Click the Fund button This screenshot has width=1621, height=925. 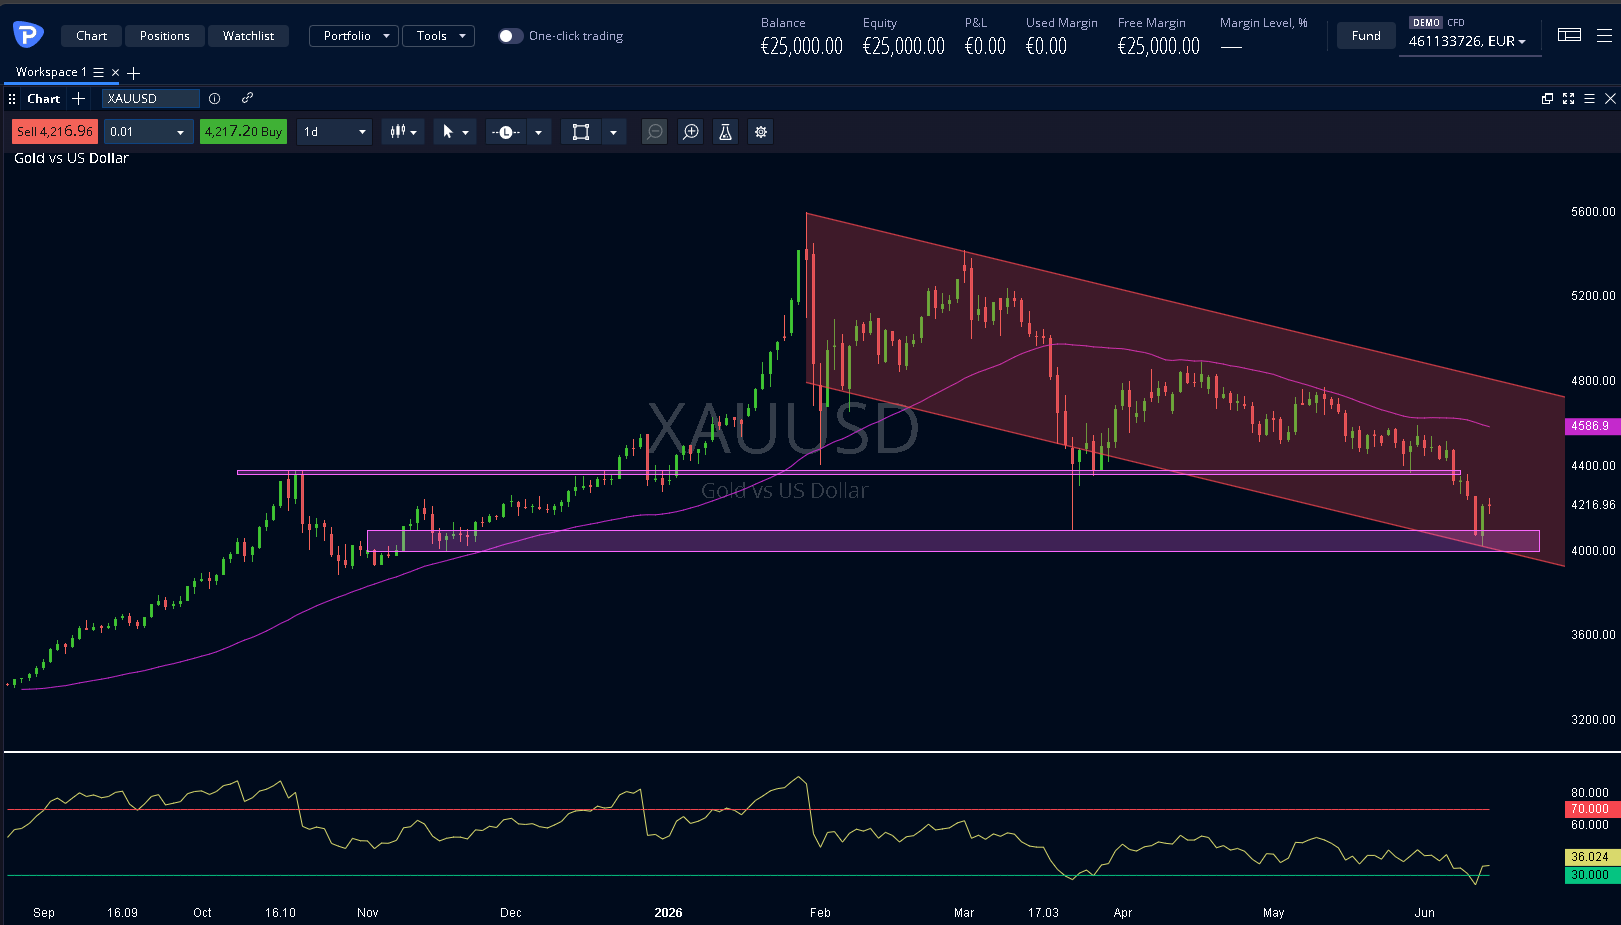tap(1366, 36)
